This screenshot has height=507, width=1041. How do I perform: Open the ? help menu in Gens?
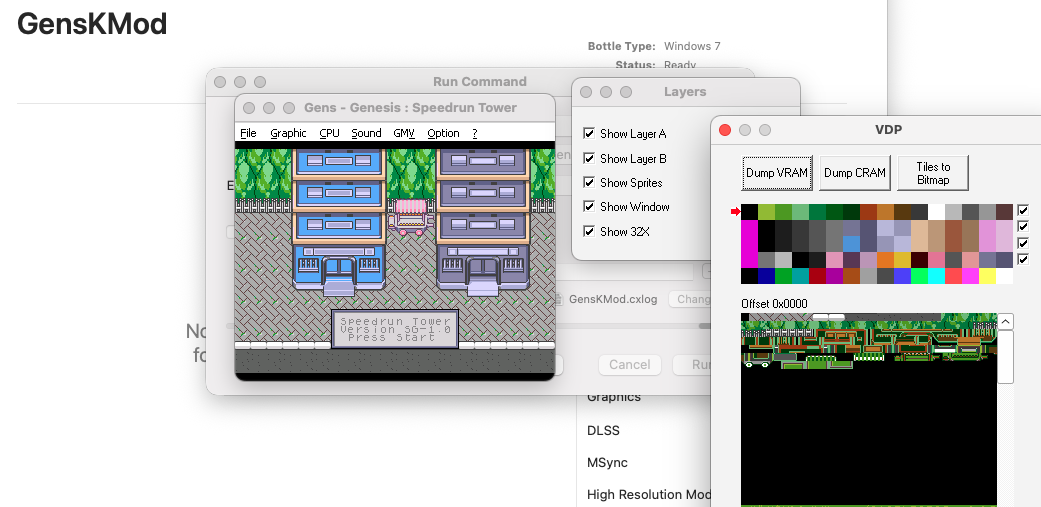coord(475,133)
